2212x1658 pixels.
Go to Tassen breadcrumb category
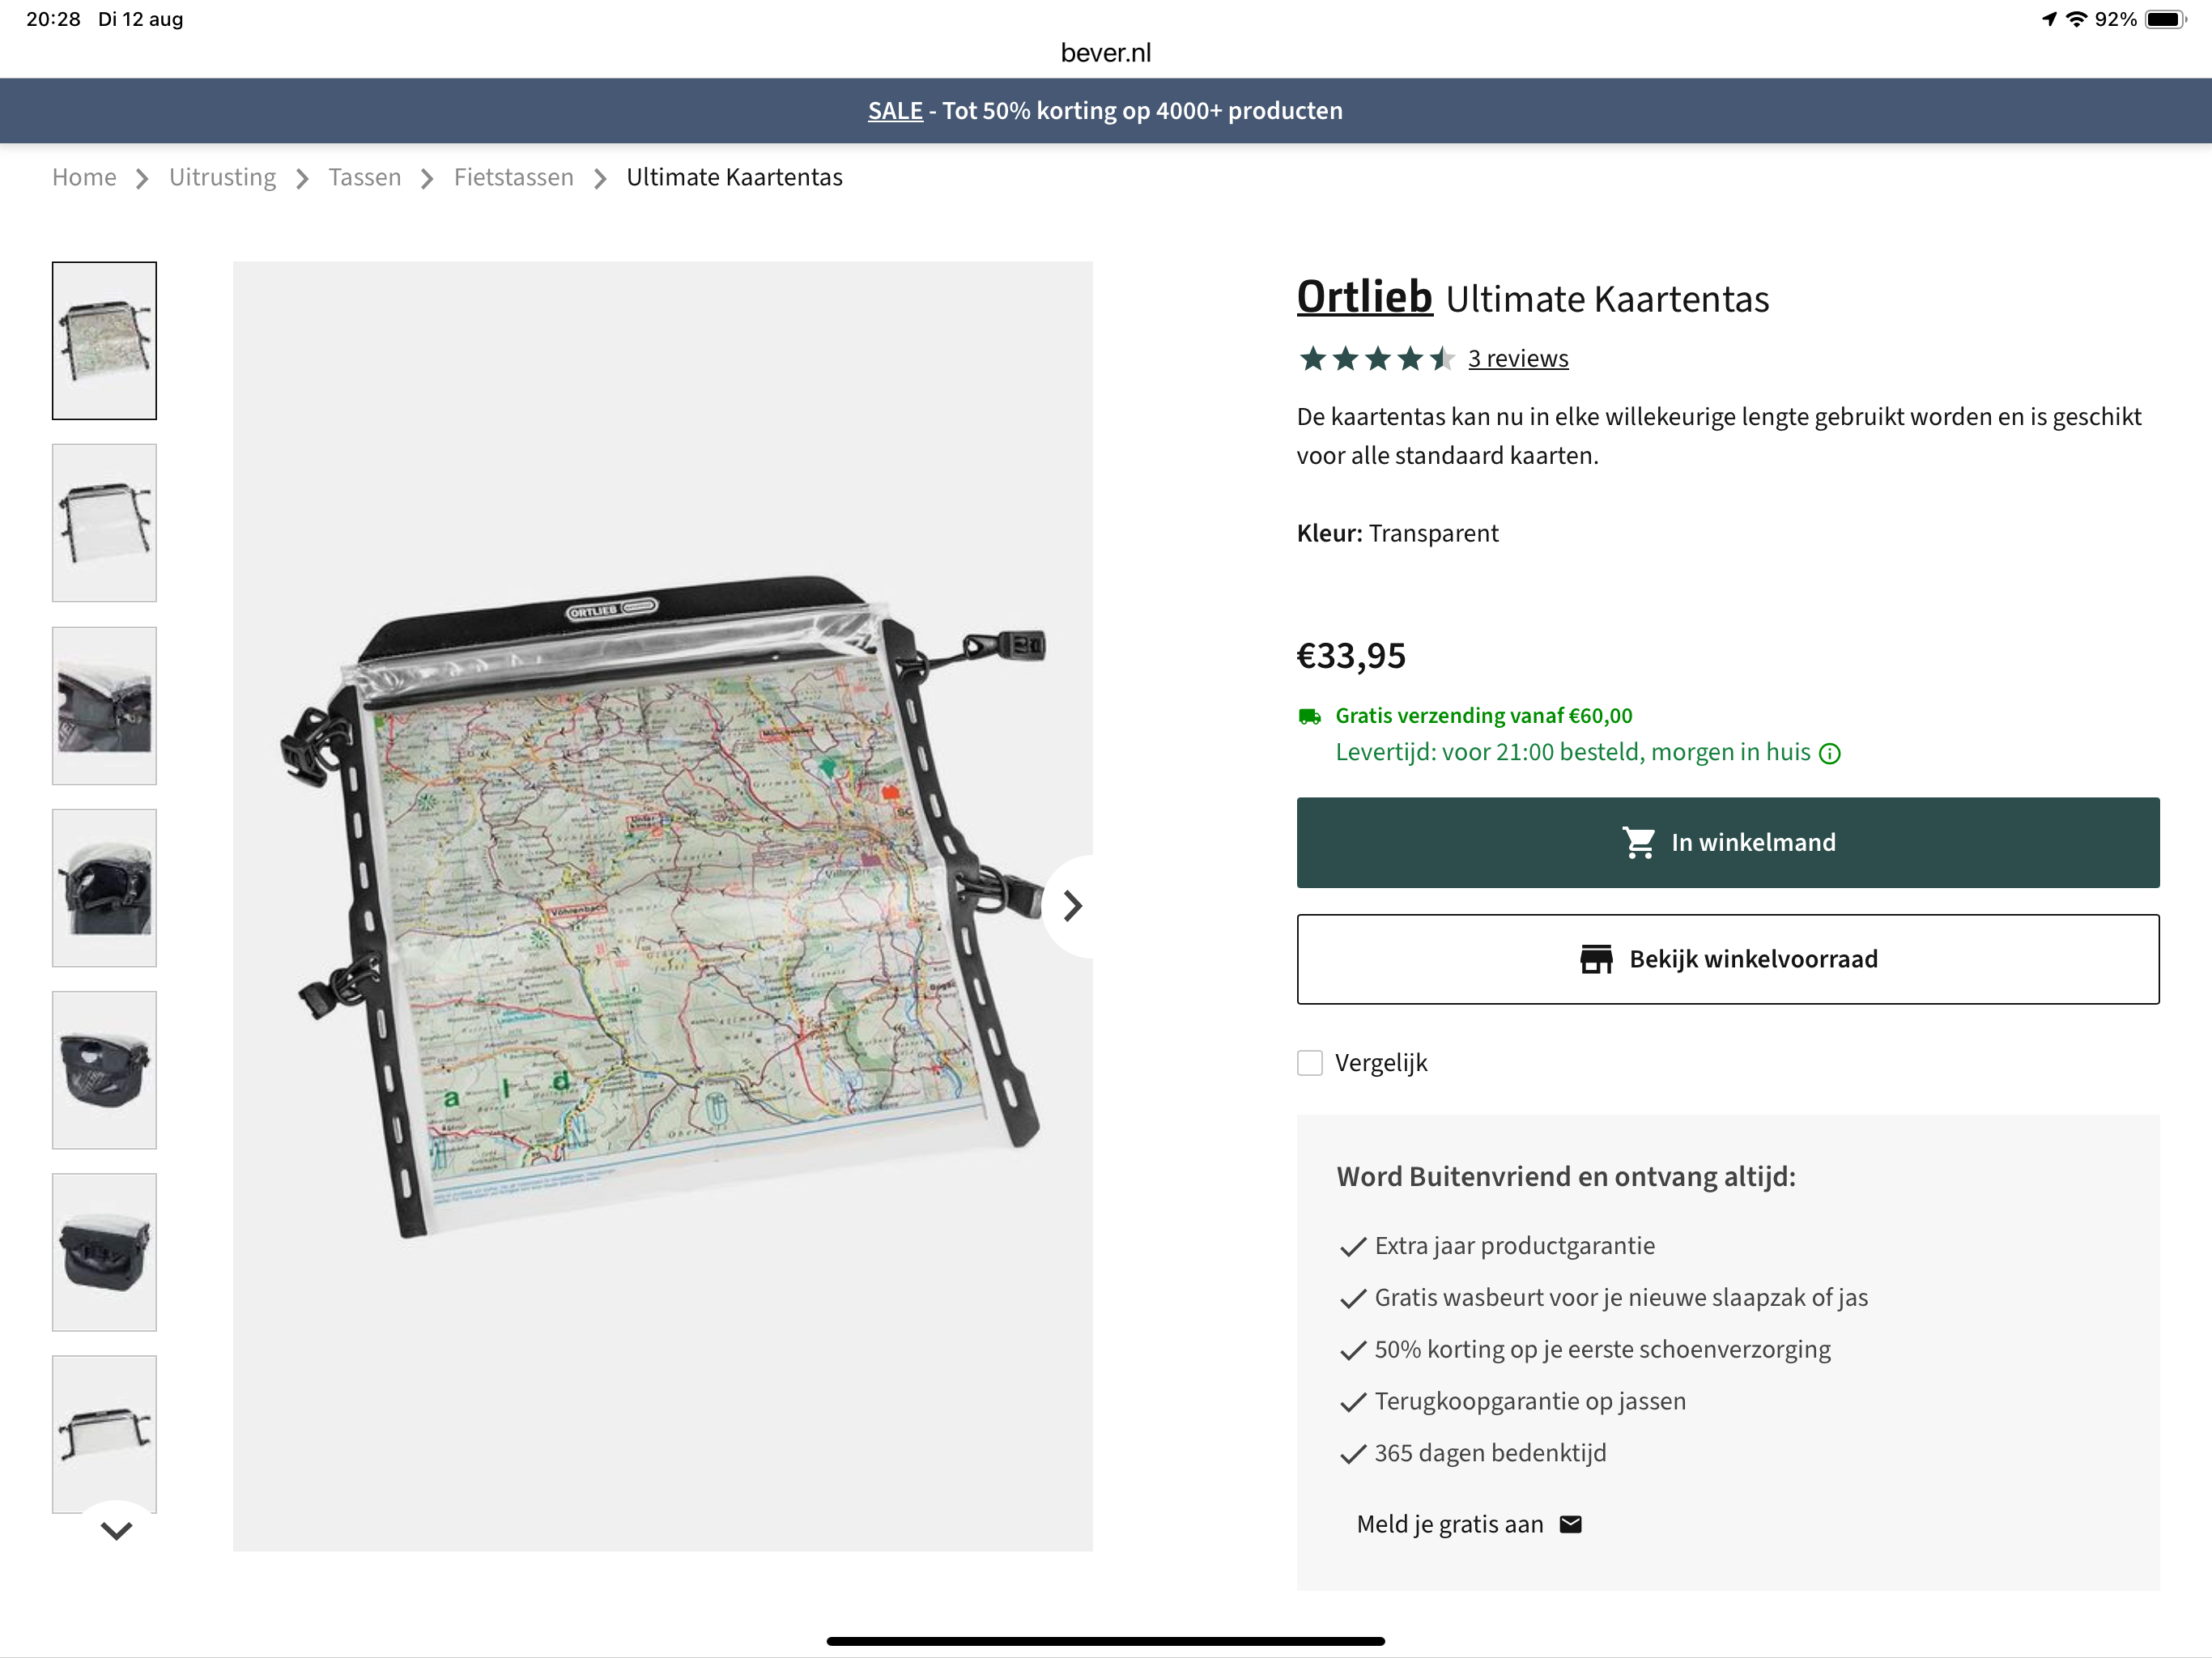(x=364, y=178)
